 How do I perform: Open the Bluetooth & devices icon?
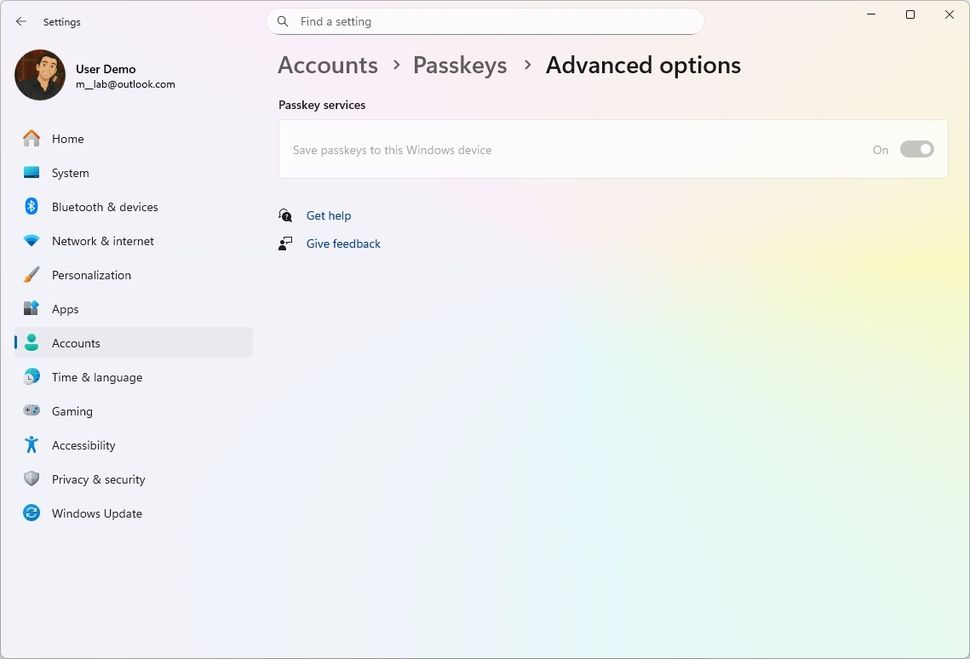(32, 207)
